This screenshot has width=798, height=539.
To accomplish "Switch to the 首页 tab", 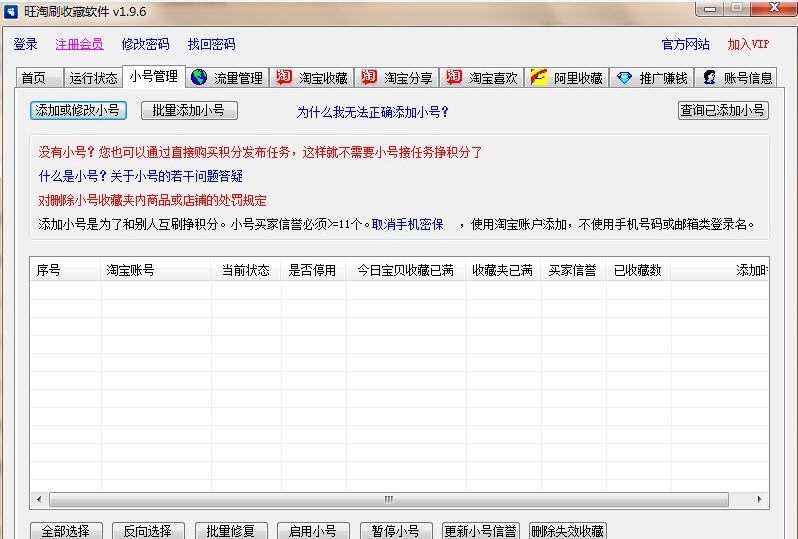I will (x=39, y=78).
